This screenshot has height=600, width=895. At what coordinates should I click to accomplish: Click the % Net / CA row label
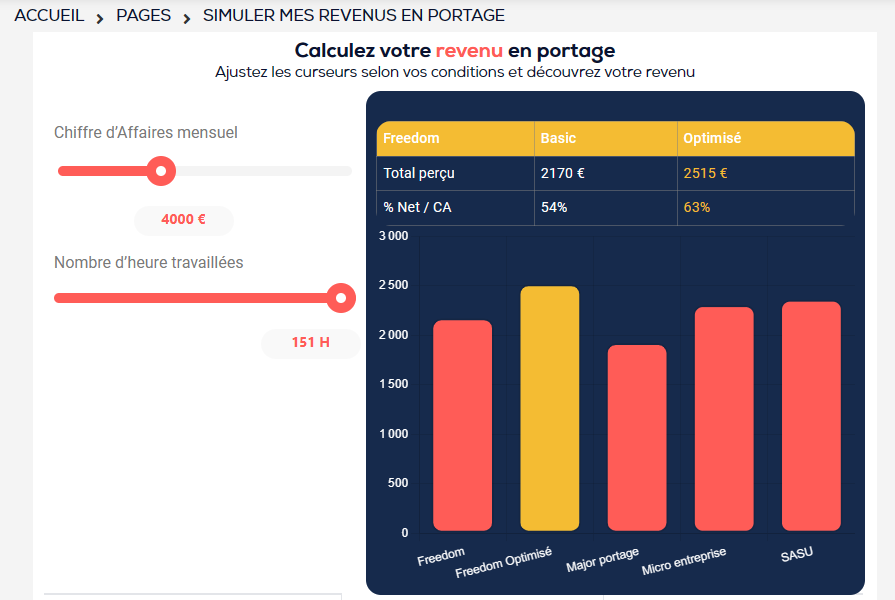417,207
